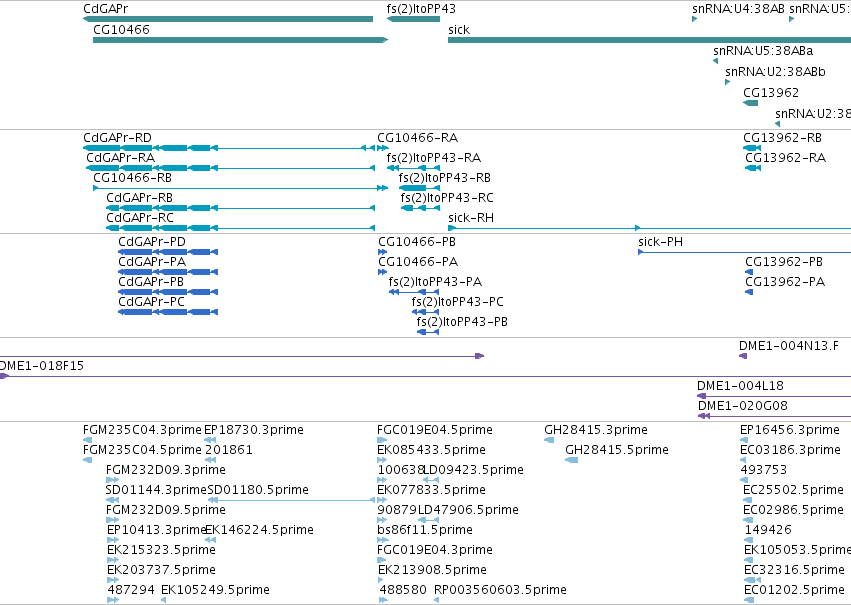The width and height of the screenshot is (851, 605).
Task: Select the CdGAPr-RD transcript
Action: click(228, 148)
